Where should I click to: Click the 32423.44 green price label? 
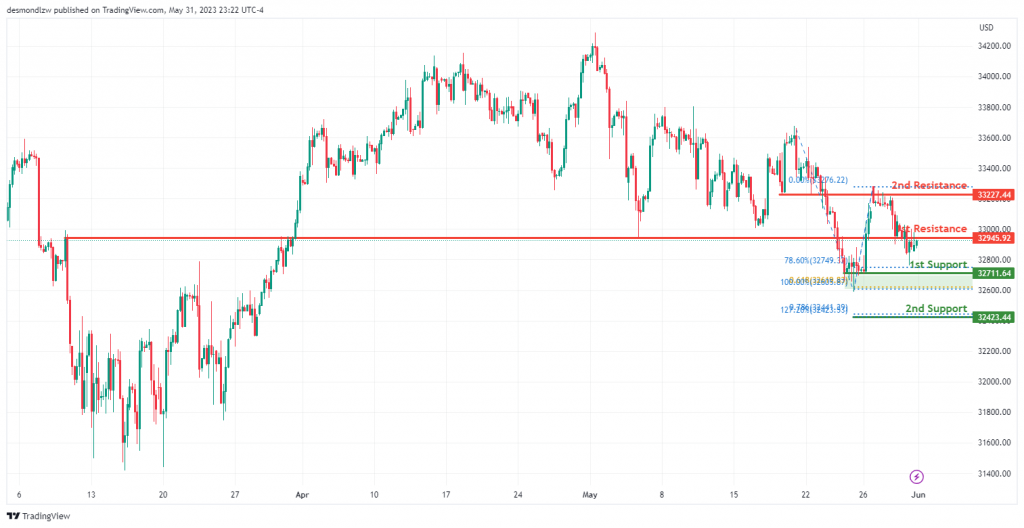993,317
